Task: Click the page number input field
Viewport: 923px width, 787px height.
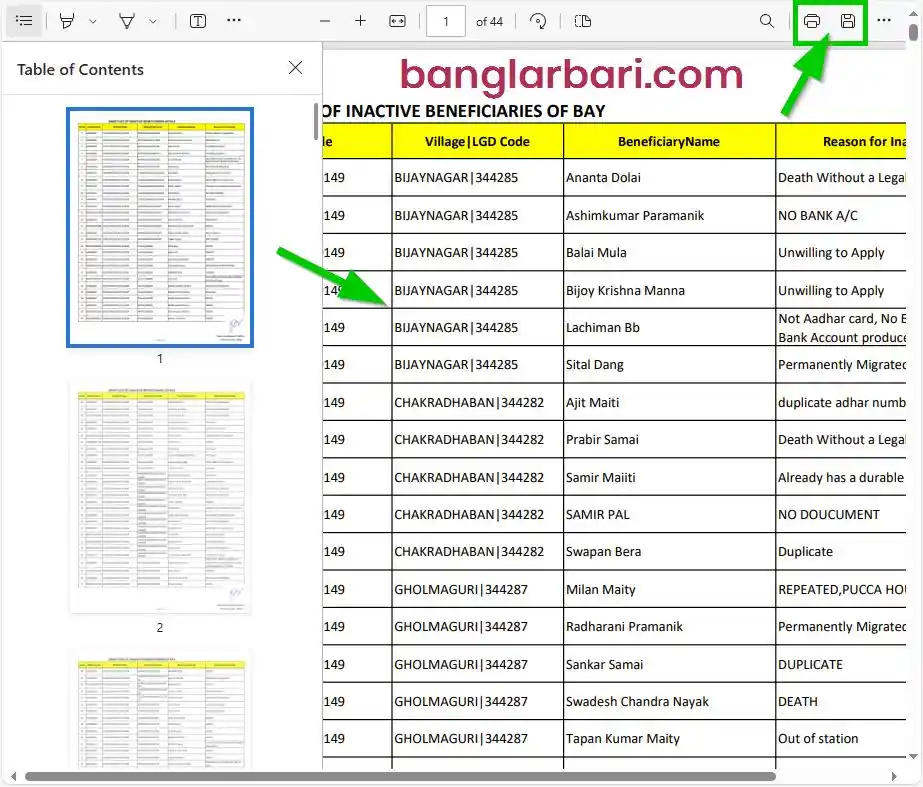Action: coord(446,20)
